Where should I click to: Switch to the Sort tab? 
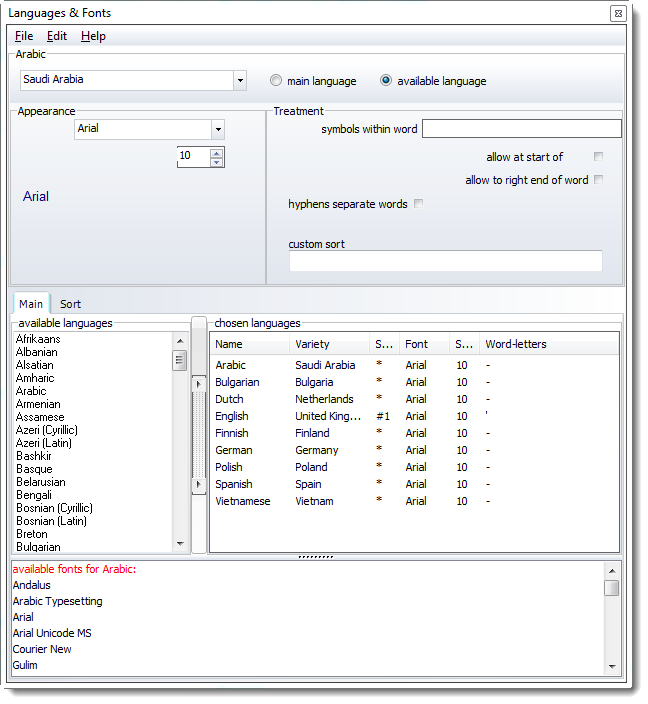point(70,304)
